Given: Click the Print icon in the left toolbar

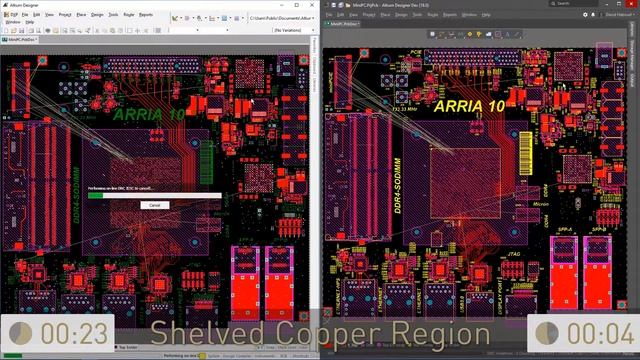Looking at the screenshot, I should click(x=31, y=31).
